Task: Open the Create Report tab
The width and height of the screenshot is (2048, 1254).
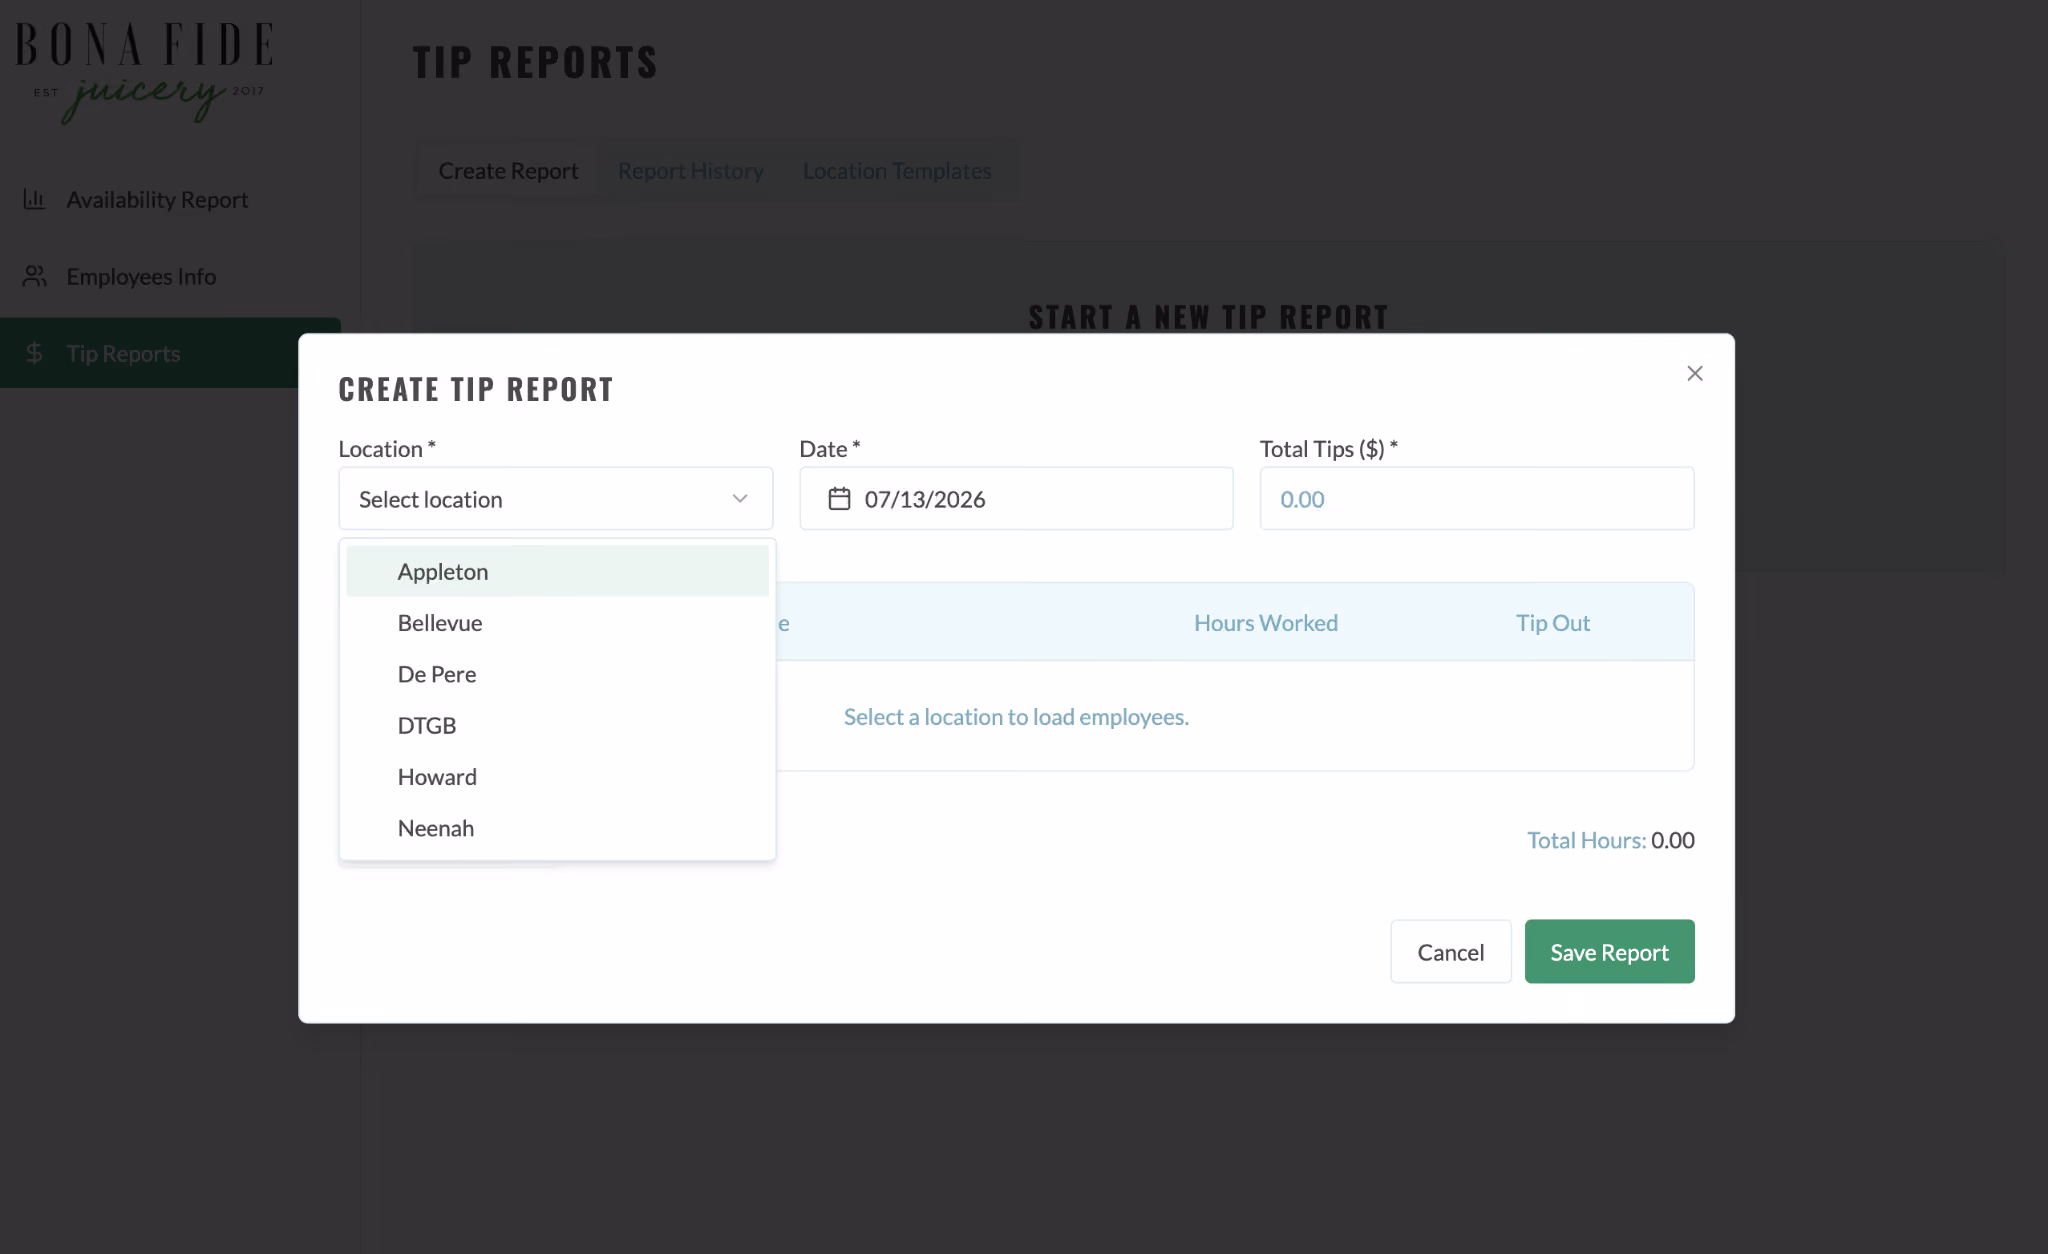Action: [508, 171]
